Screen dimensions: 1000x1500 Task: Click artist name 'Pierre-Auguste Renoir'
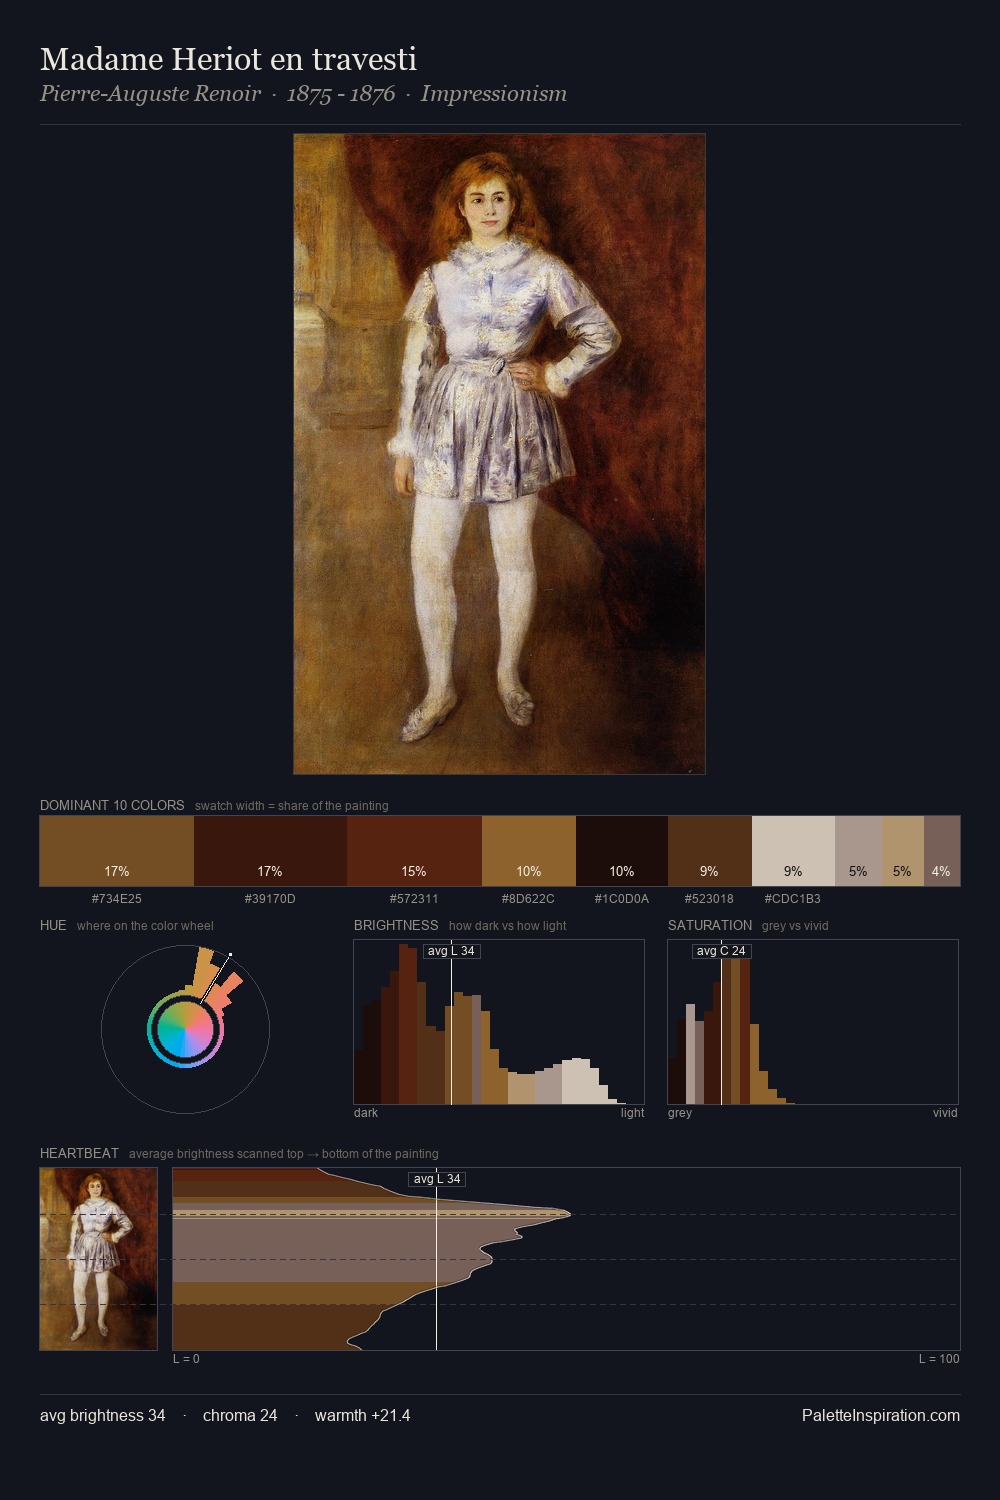pos(150,94)
